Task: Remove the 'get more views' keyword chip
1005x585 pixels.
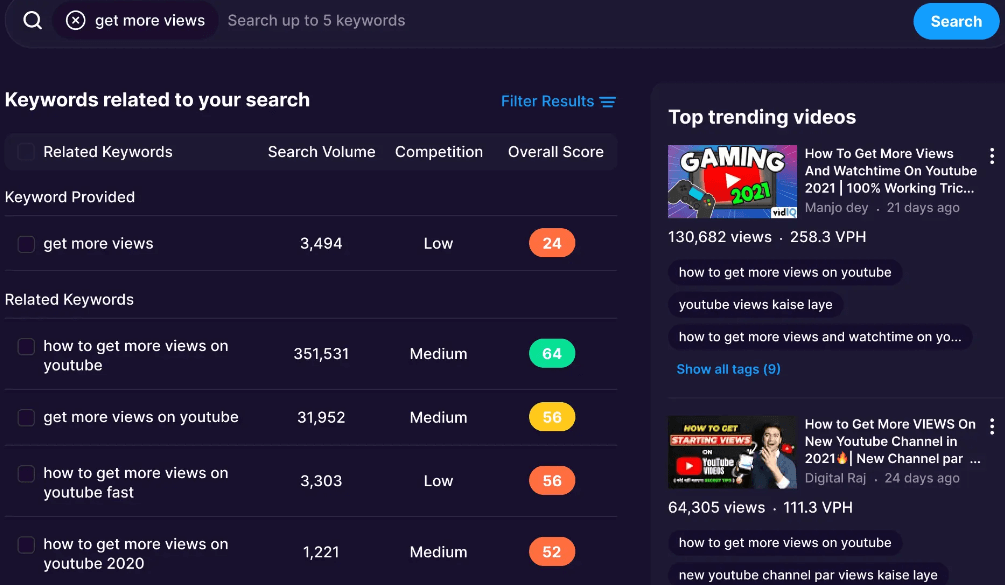Action: [x=76, y=21]
